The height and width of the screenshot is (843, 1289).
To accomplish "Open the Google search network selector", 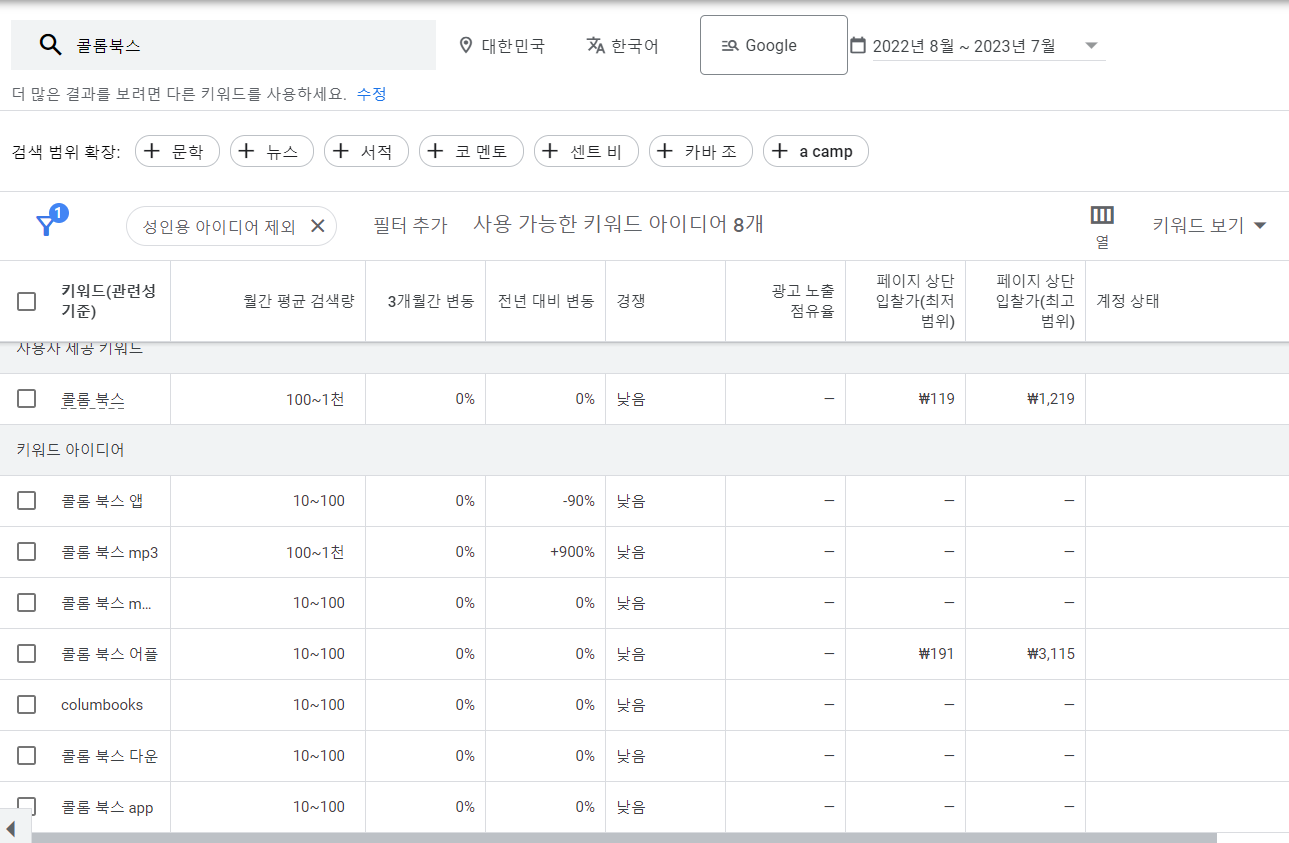I will coord(774,45).
